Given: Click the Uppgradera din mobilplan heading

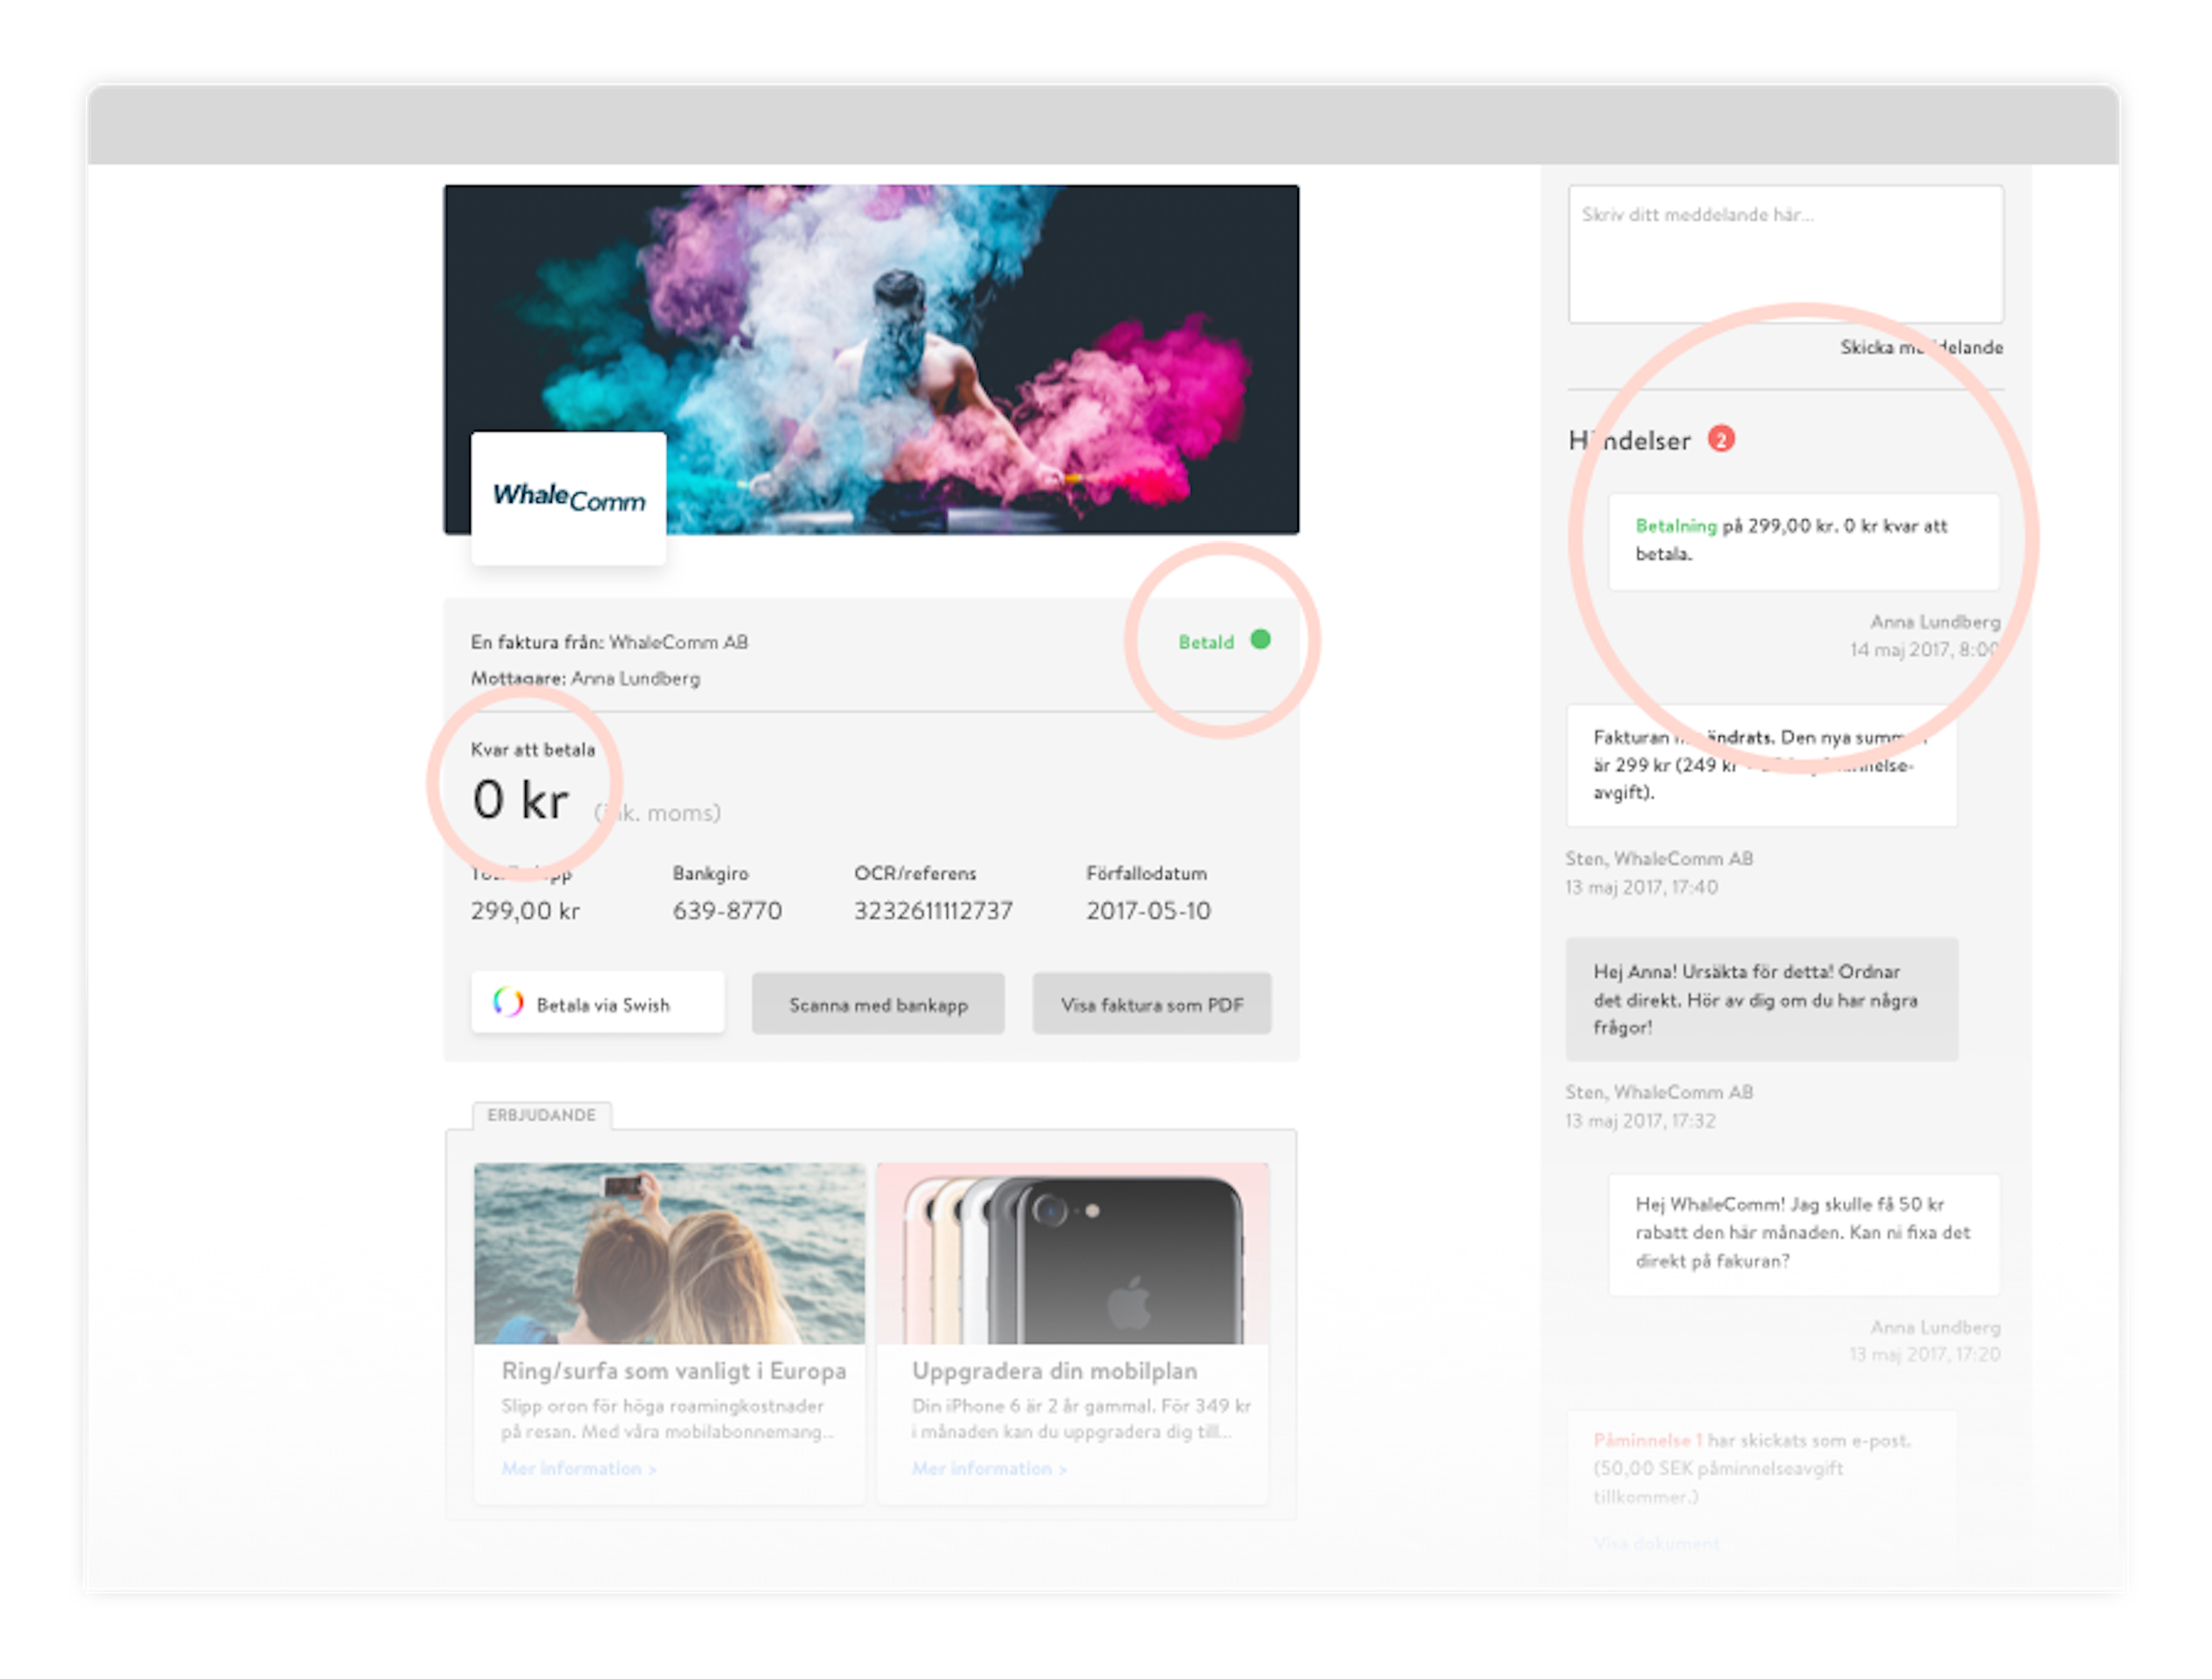Looking at the screenshot, I should pos(1054,1371).
